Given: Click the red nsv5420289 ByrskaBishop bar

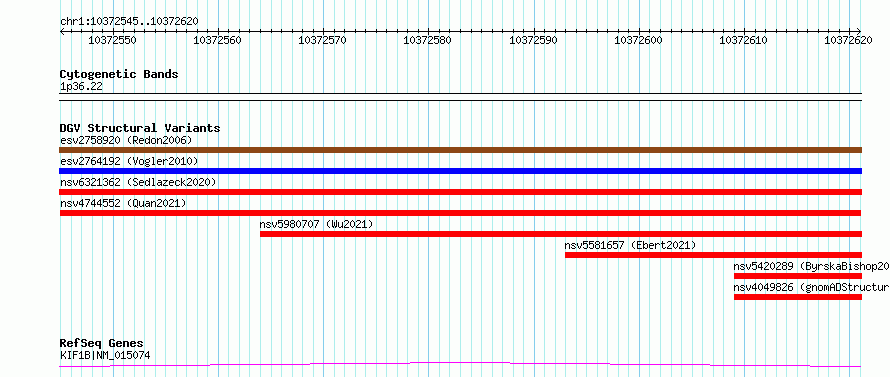Looking at the screenshot, I should (x=798, y=276).
